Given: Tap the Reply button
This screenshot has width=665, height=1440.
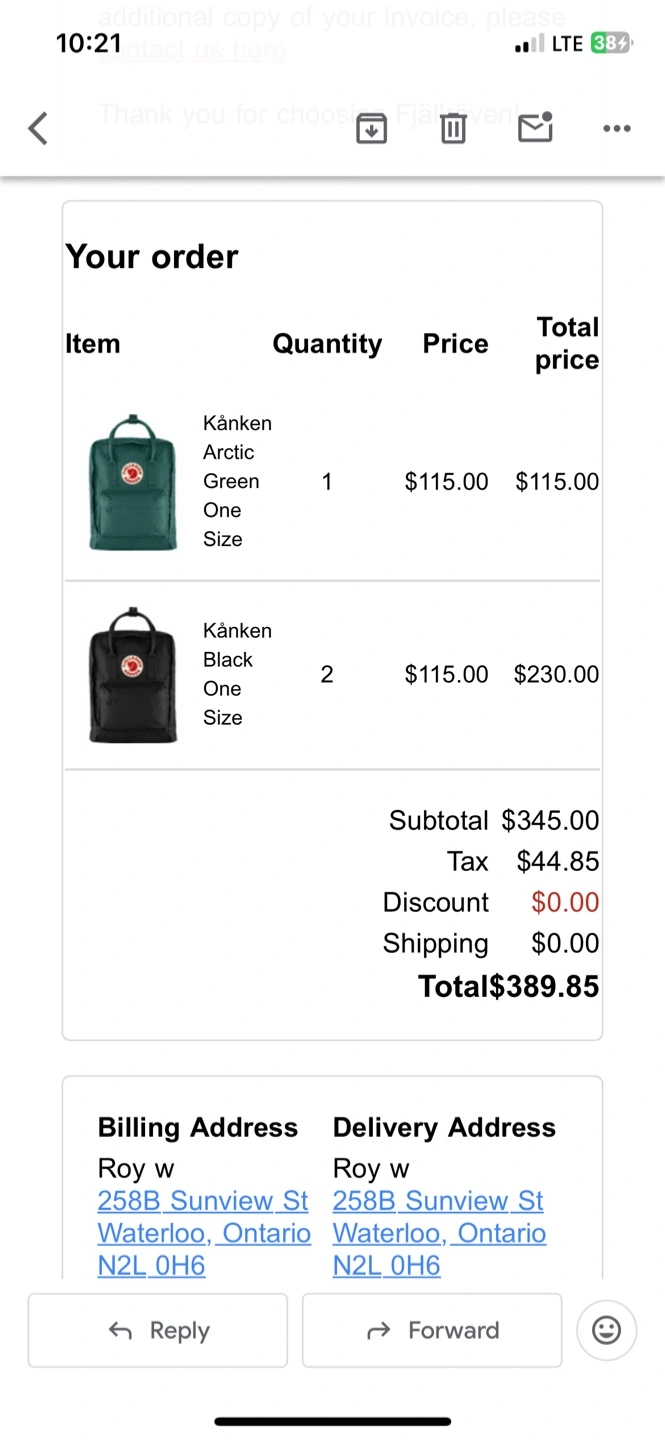Looking at the screenshot, I should click(157, 1330).
